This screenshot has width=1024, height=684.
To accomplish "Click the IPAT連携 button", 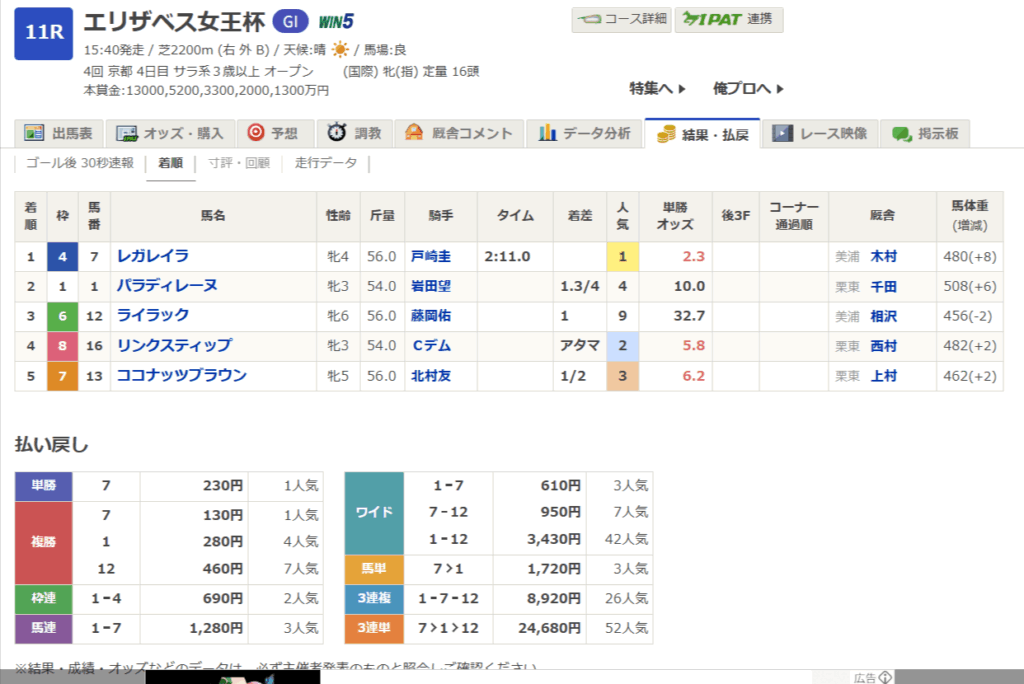I will 729,20.
